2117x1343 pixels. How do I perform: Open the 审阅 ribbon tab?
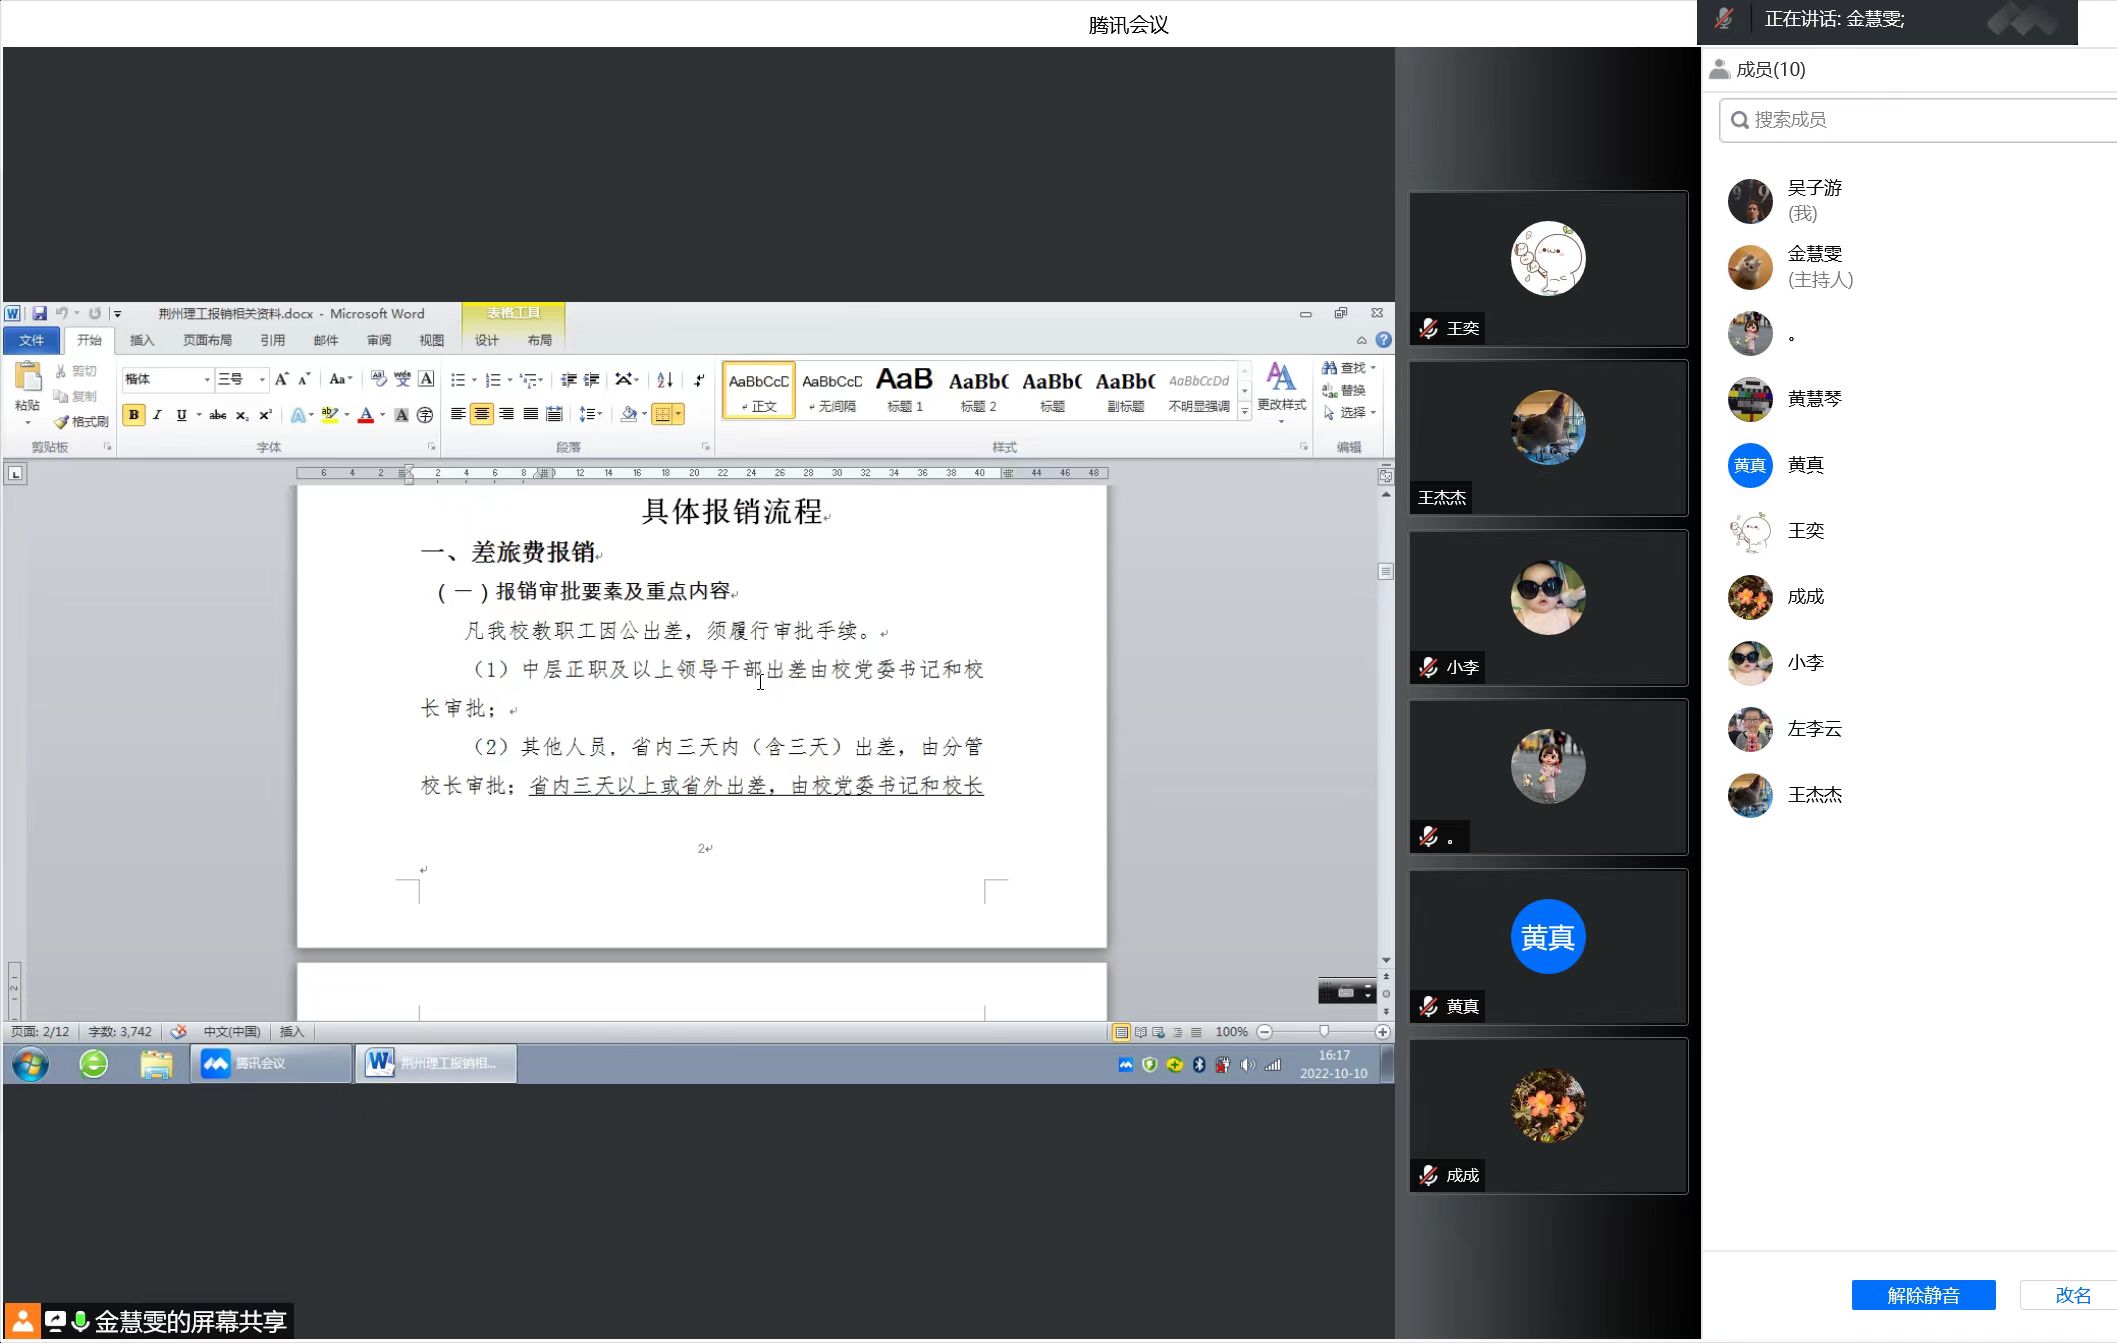point(379,341)
